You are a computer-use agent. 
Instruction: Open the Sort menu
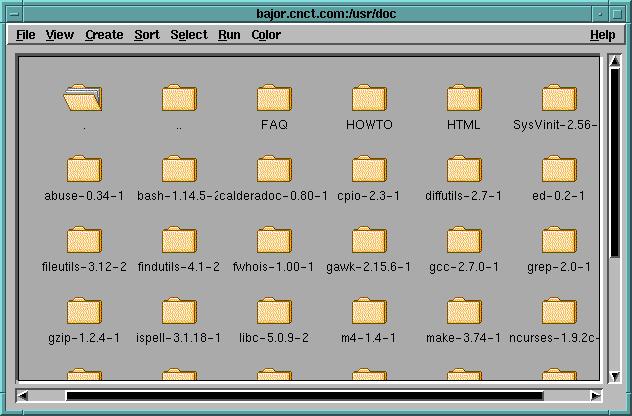click(x=147, y=35)
